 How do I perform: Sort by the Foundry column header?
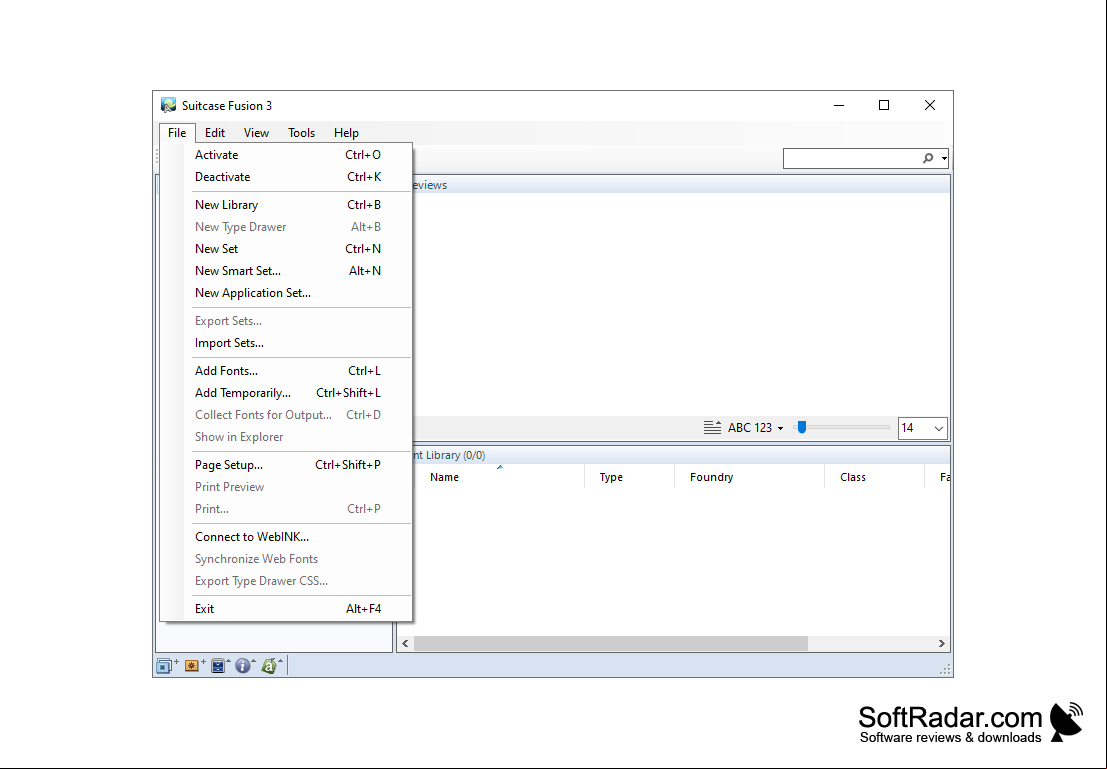tap(749, 477)
